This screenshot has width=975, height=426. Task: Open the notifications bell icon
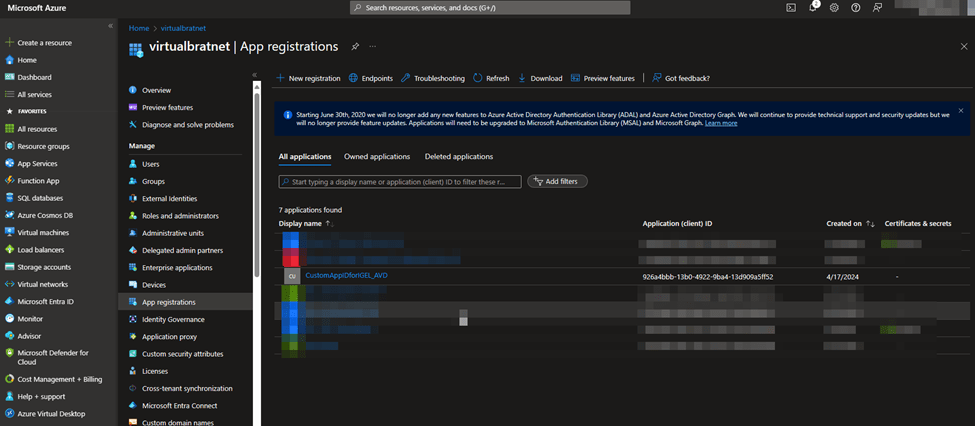tap(813, 7)
